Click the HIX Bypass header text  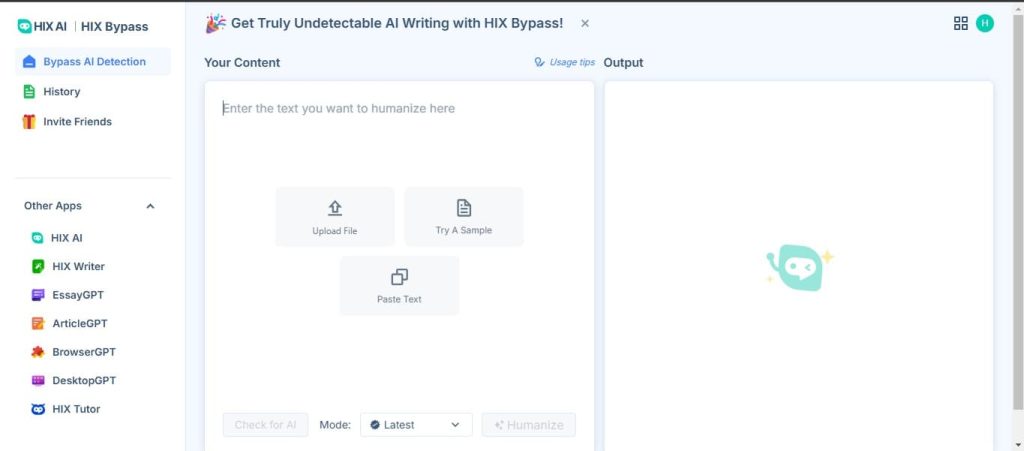114,27
